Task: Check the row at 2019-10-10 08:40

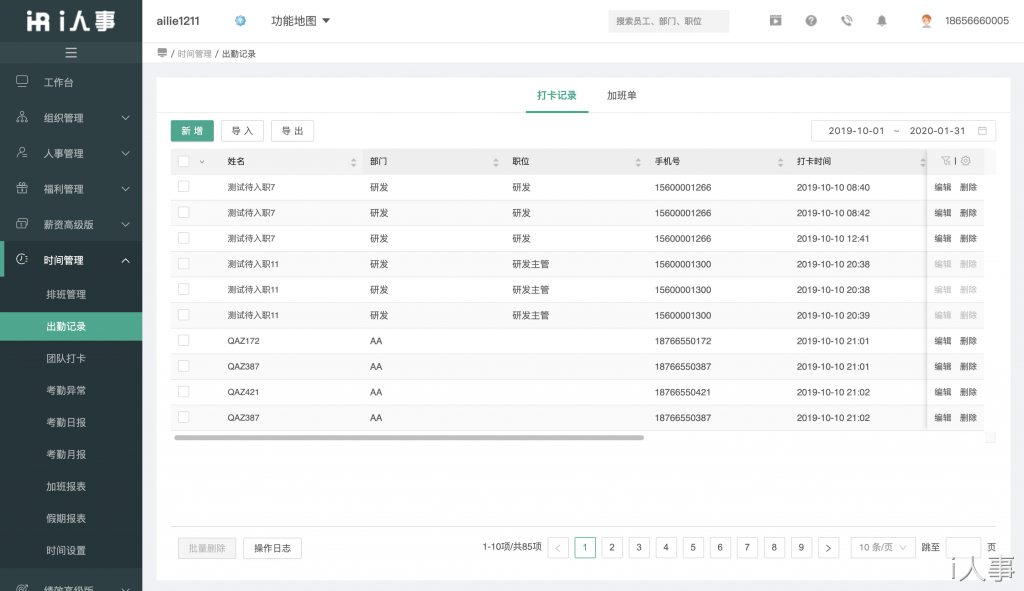Action: 184,187
